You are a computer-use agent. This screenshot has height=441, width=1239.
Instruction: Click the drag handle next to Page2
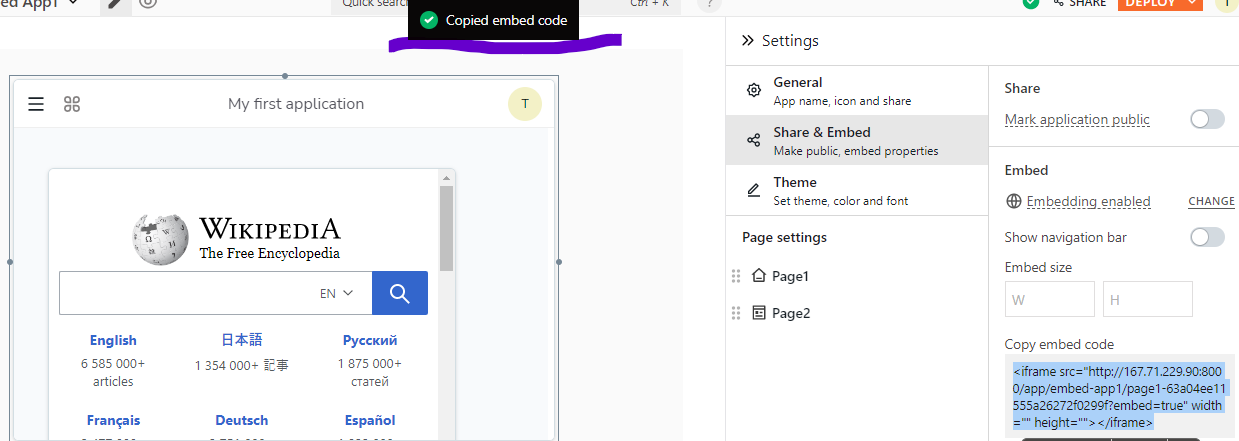point(736,313)
